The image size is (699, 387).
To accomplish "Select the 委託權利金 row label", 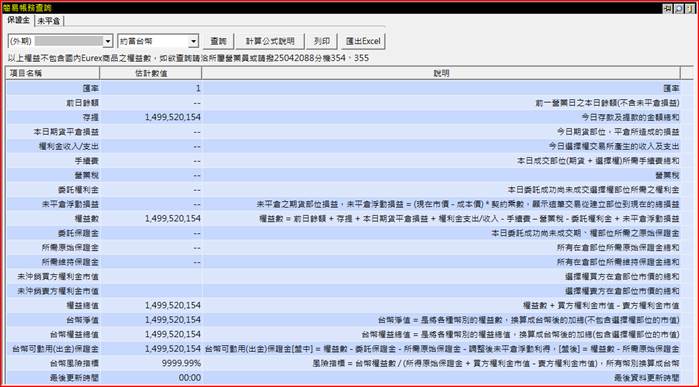I will click(79, 190).
